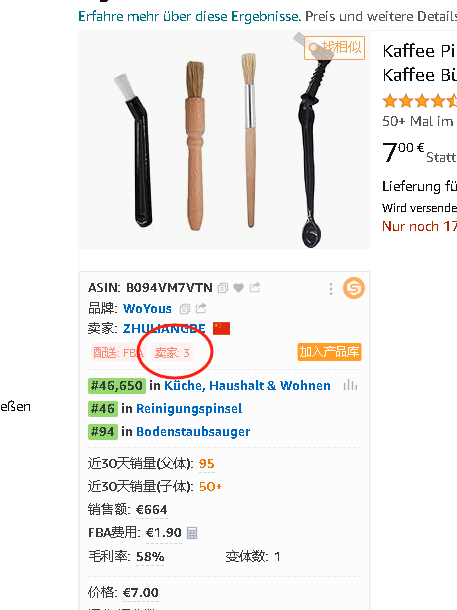Open the ZHULIANGDE seller link
Image resolution: width=457 pixels, height=610 pixels.
tap(164, 329)
